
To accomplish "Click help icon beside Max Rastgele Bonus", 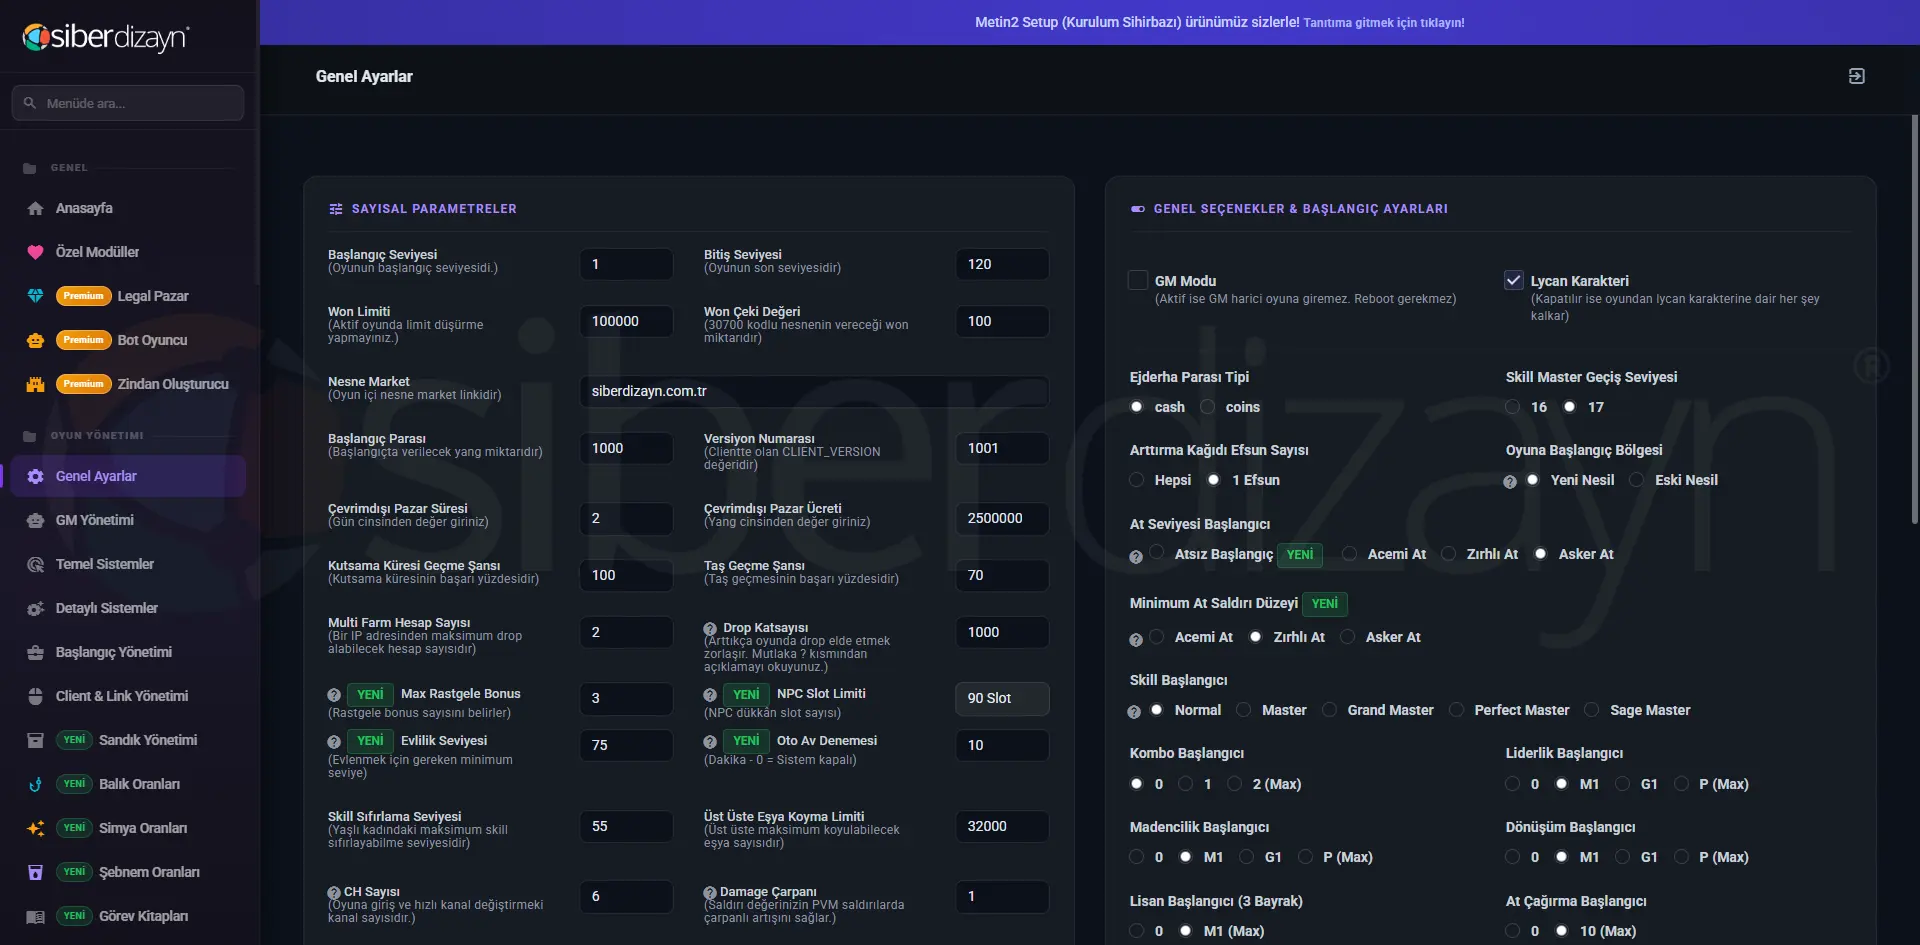I will pyautogui.click(x=334, y=694).
